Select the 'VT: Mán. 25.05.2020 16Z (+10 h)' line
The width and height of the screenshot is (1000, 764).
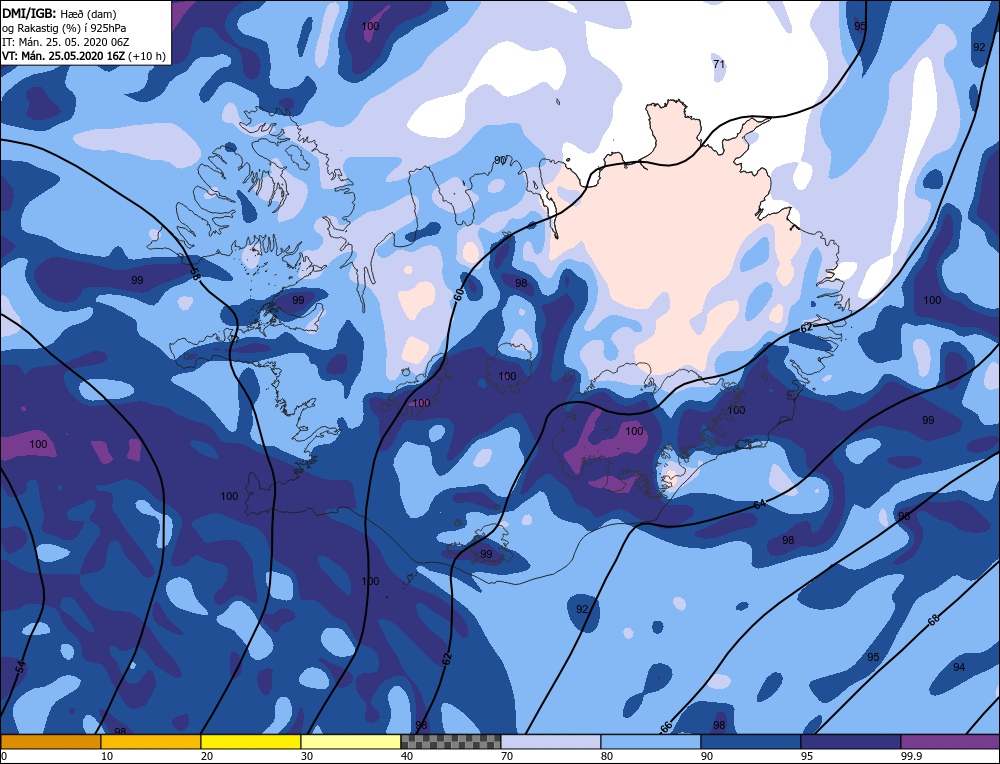point(84,56)
